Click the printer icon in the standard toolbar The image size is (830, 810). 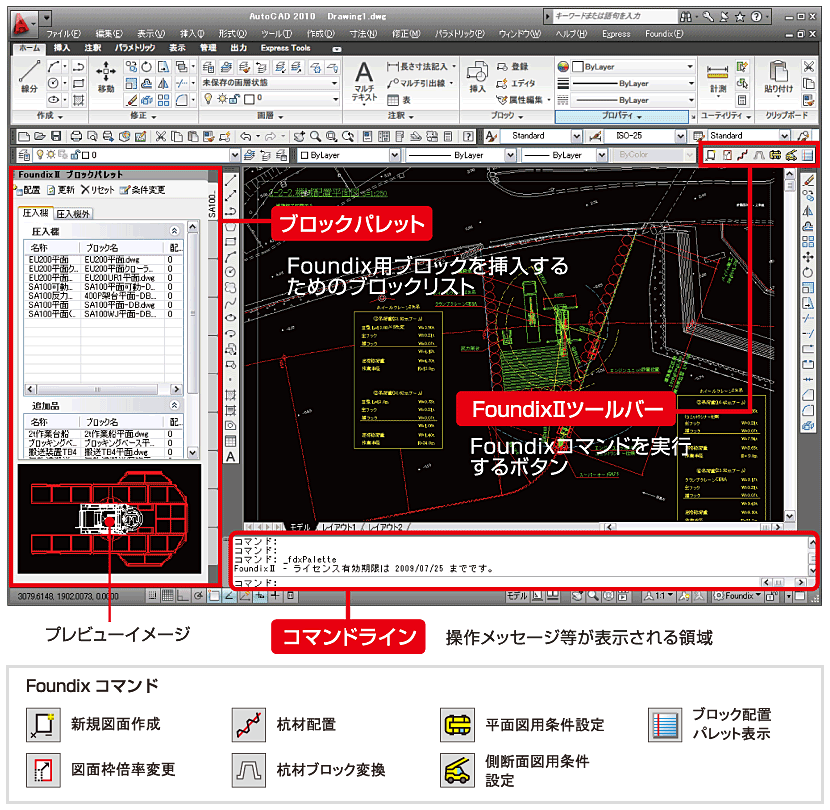click(76, 136)
